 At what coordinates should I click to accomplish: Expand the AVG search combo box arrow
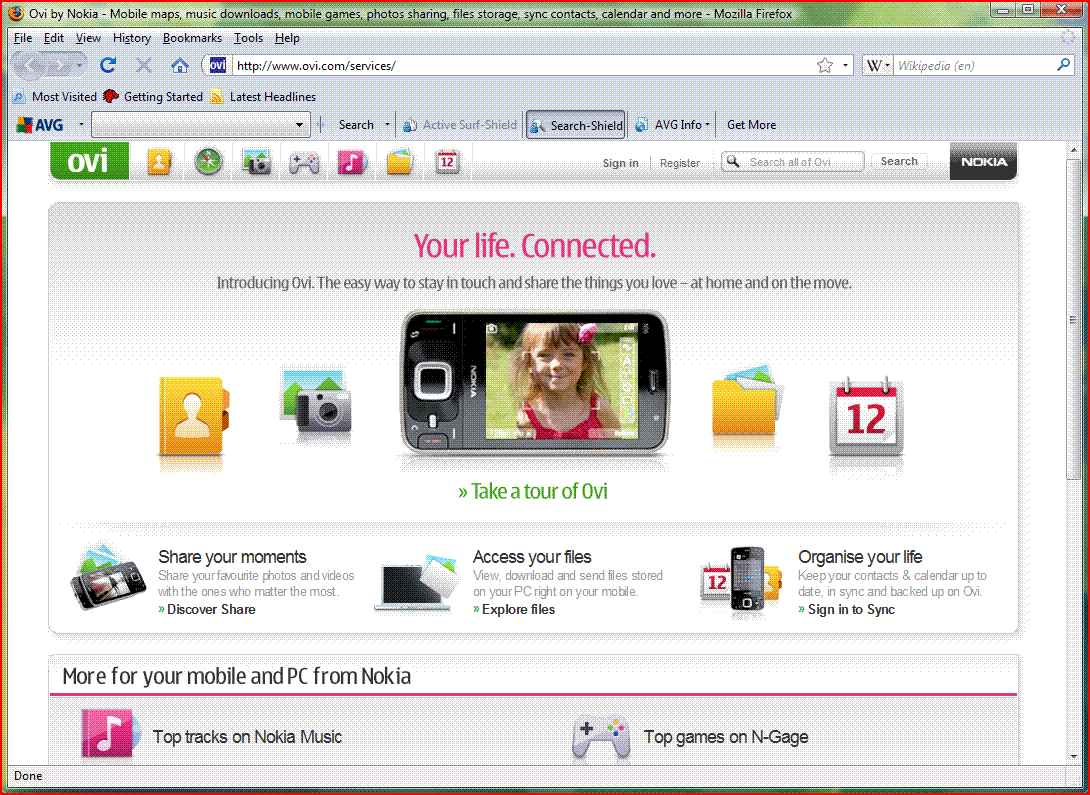click(300, 125)
